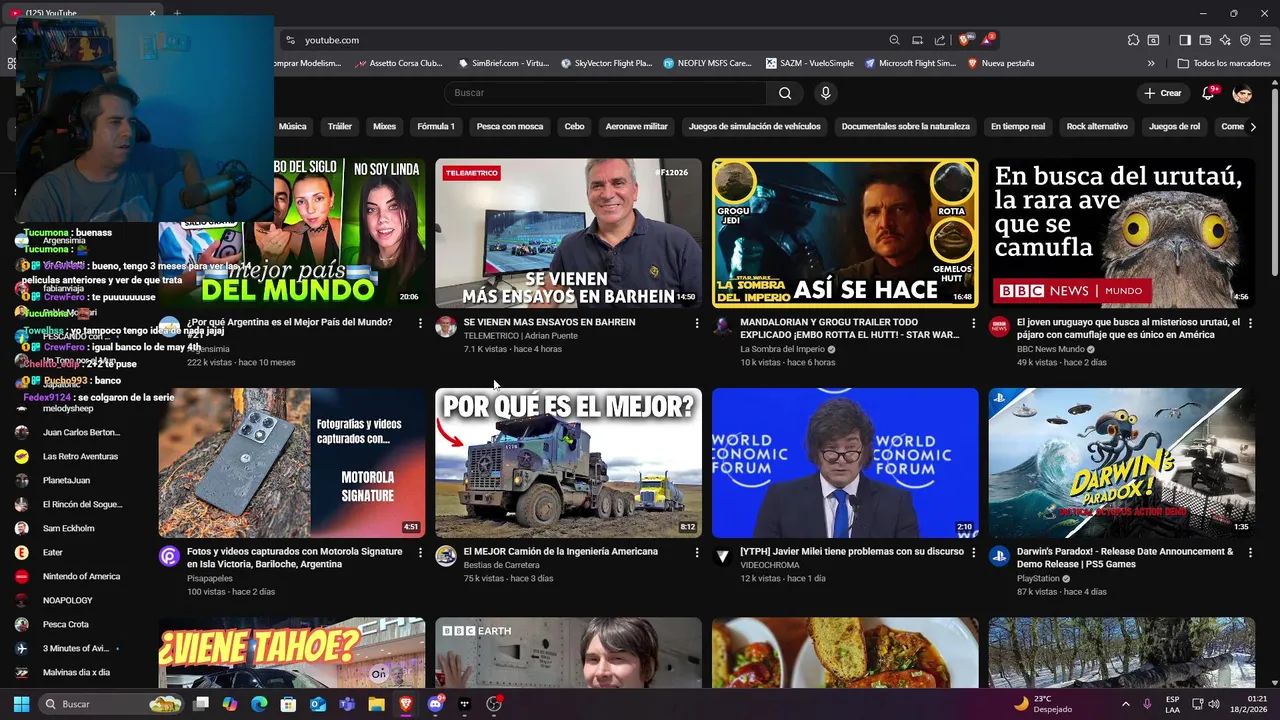This screenshot has width=1280, height=720.
Task: Select the Música filter chip
Action: coord(292,126)
